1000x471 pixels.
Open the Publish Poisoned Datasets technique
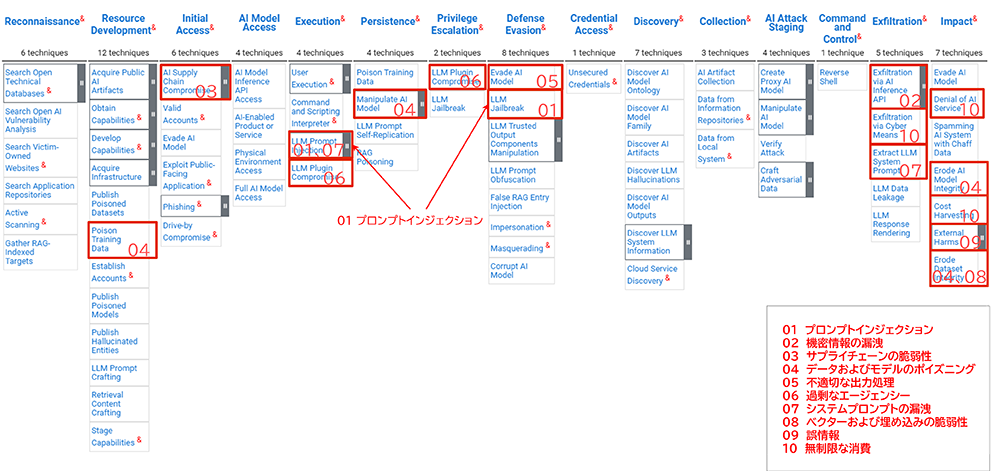119,203
